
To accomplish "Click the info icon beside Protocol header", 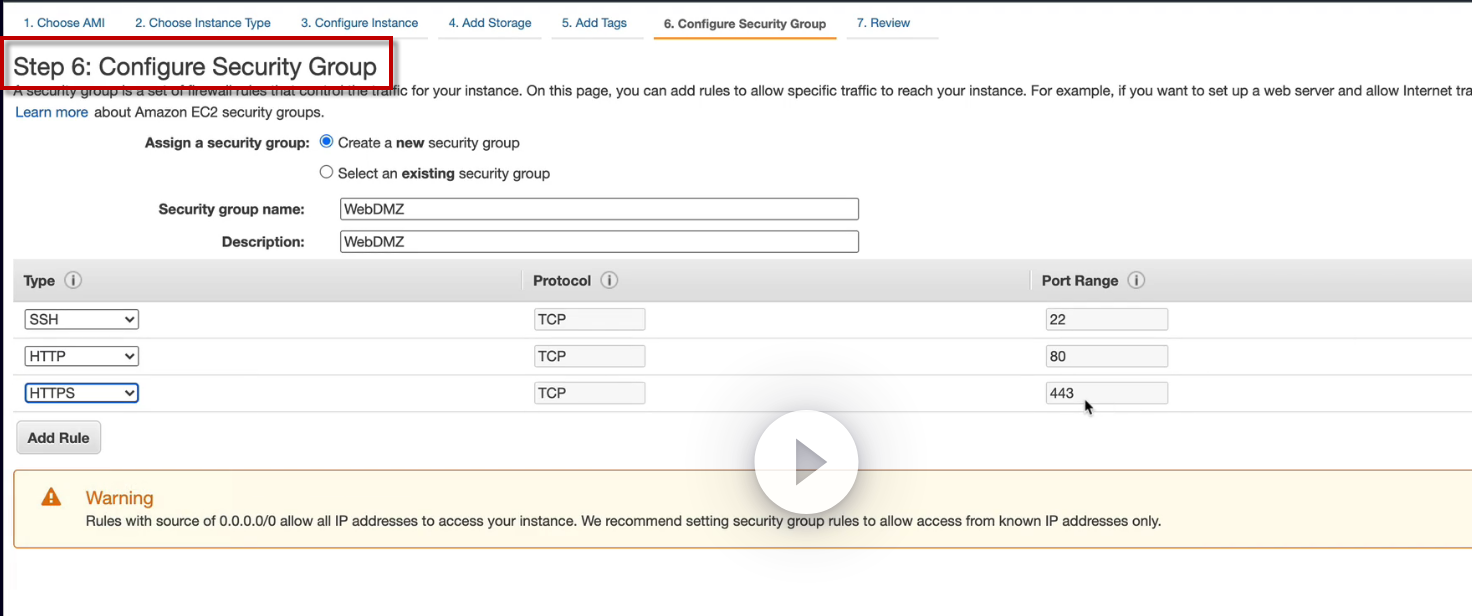I will tap(609, 280).
